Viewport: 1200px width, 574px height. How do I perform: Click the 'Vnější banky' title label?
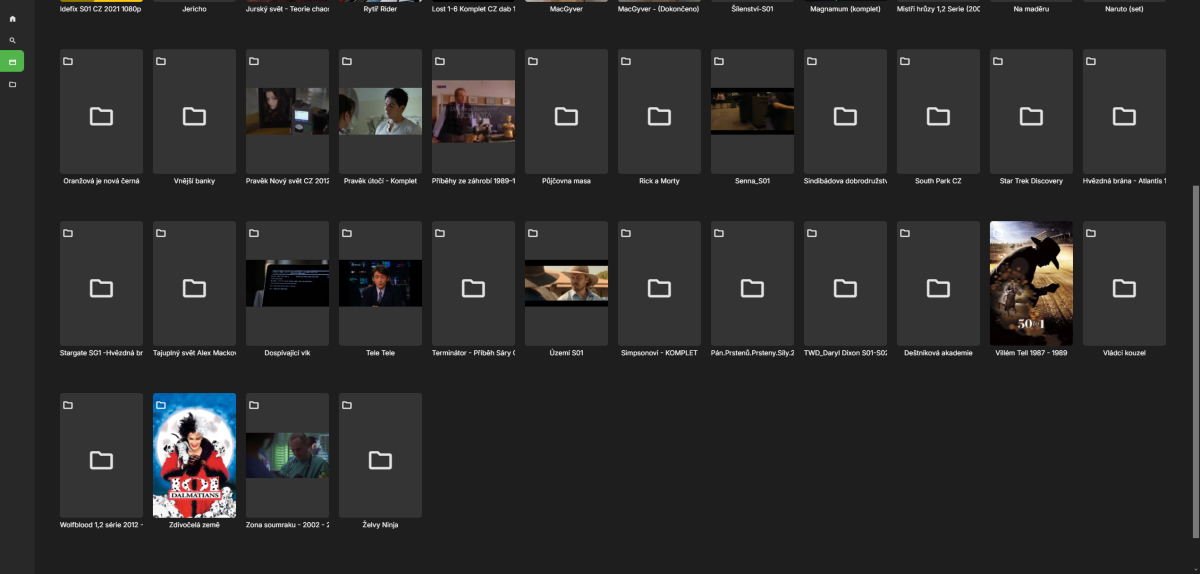pos(194,181)
